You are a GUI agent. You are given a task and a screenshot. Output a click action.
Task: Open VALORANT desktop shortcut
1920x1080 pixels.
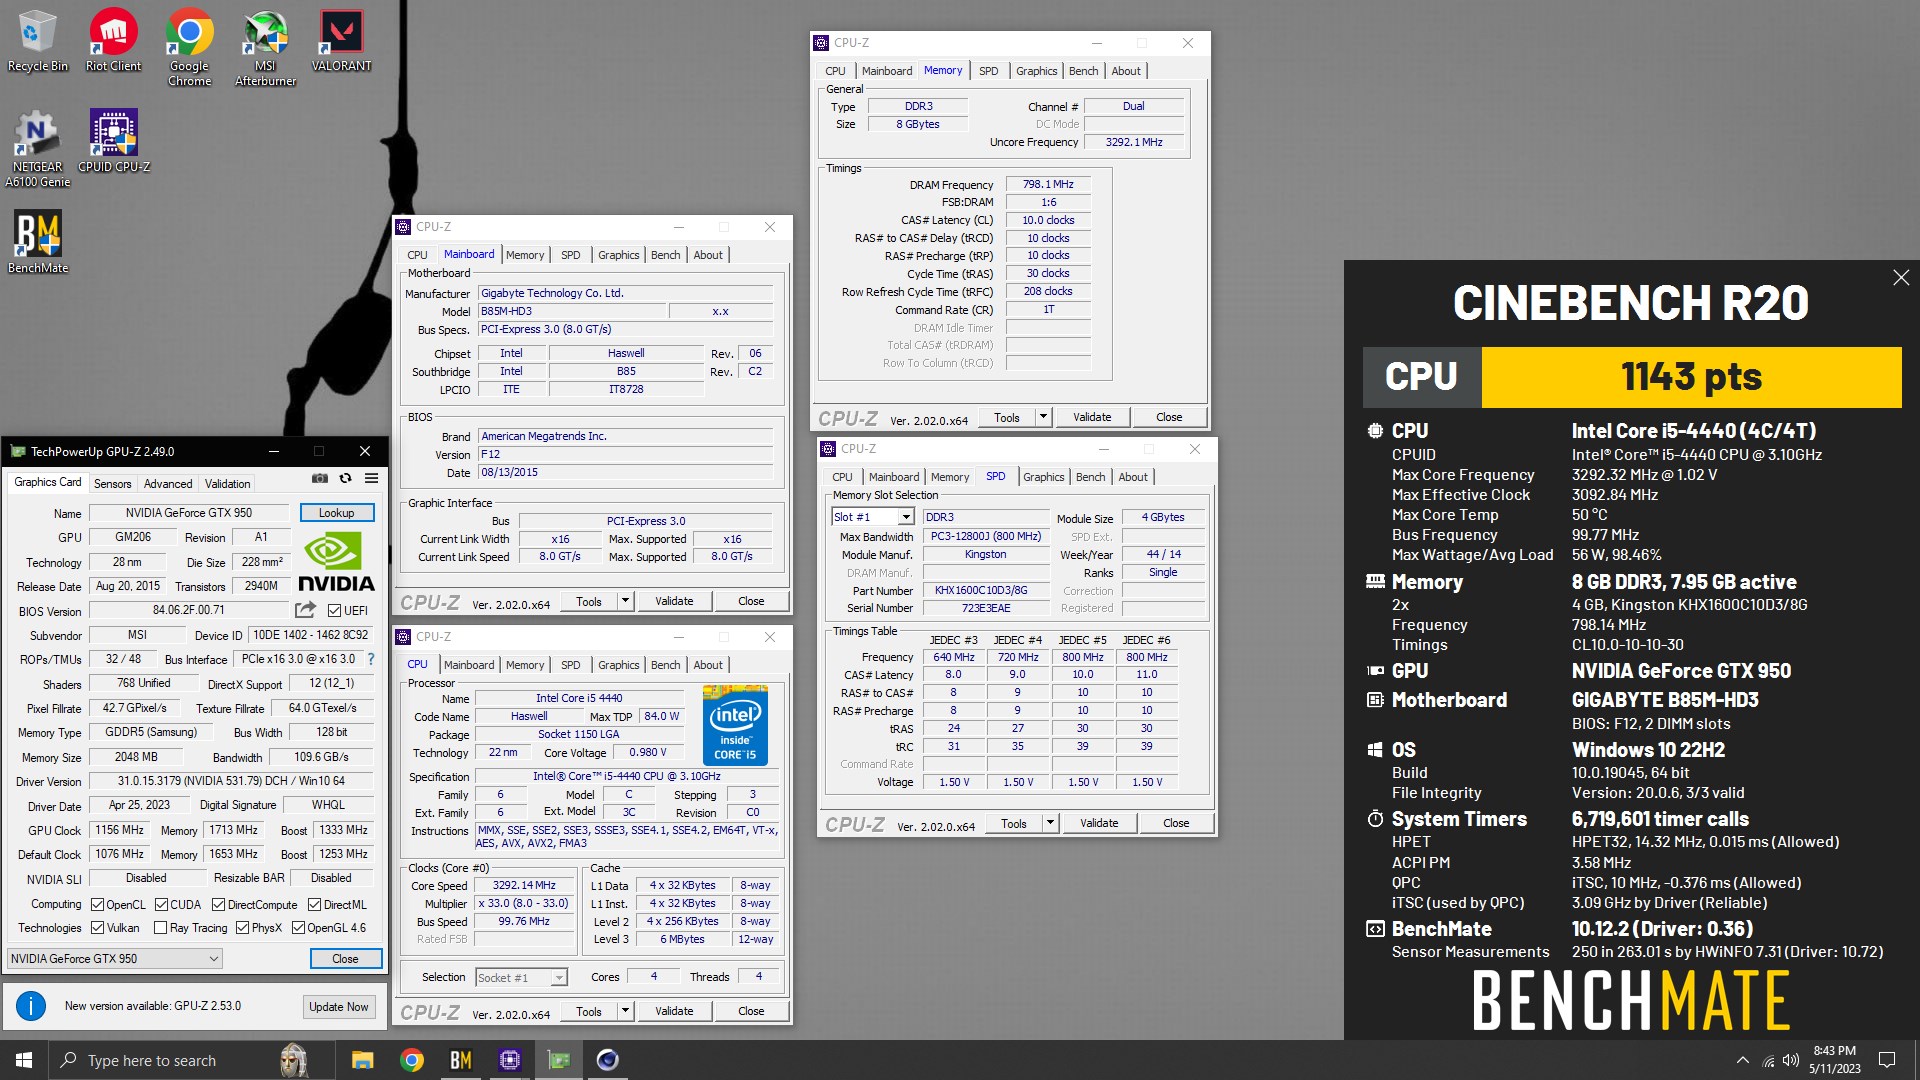point(341,41)
